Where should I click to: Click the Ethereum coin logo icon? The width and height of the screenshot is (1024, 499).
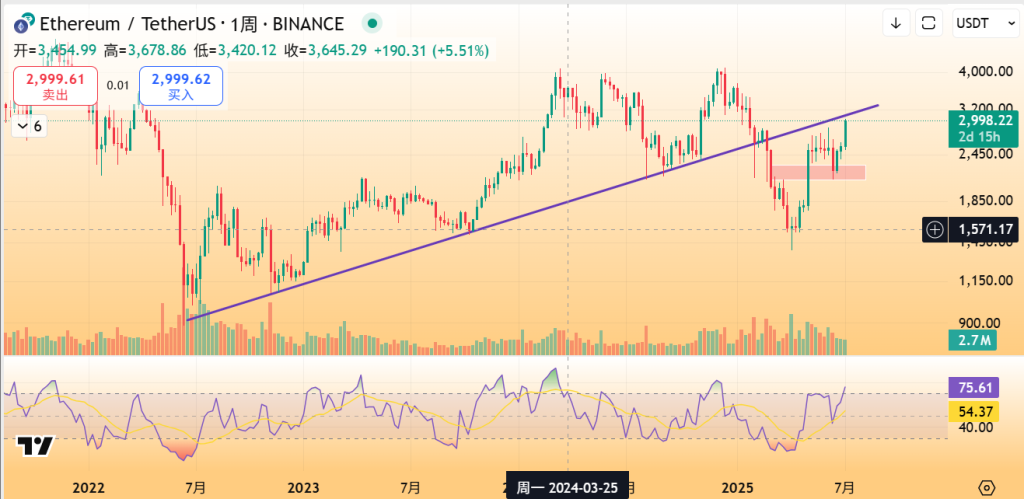coord(24,25)
